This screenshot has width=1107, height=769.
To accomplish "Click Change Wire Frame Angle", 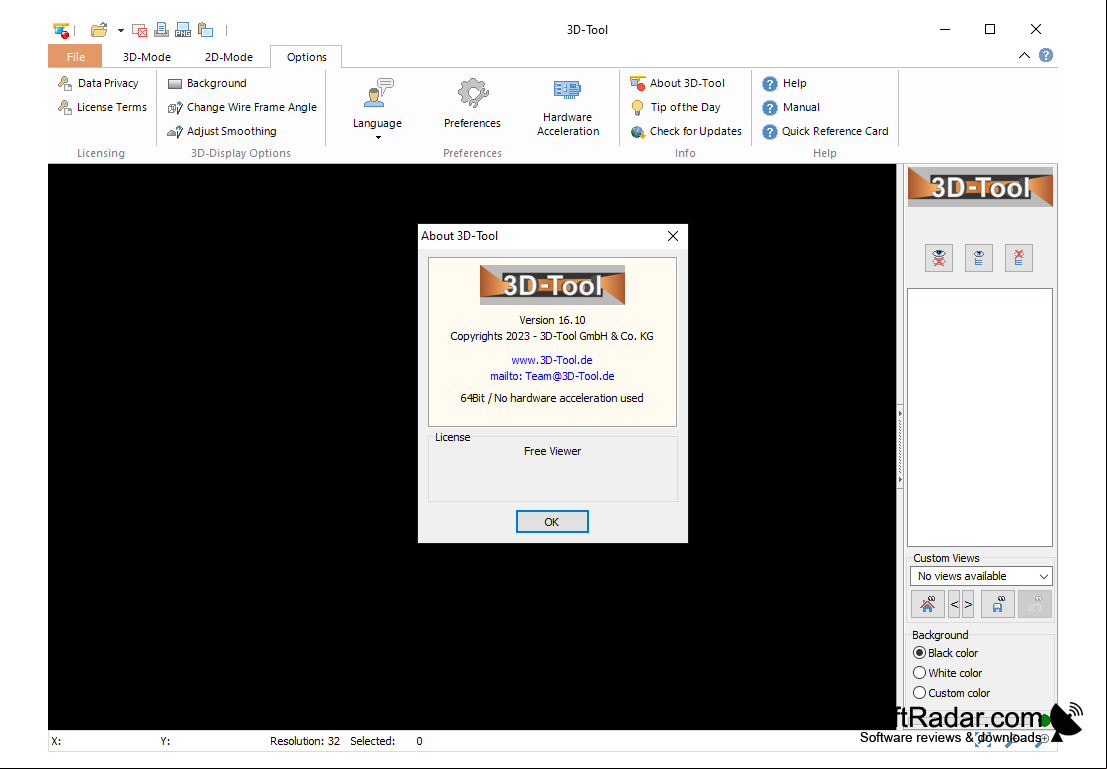I will coord(242,107).
